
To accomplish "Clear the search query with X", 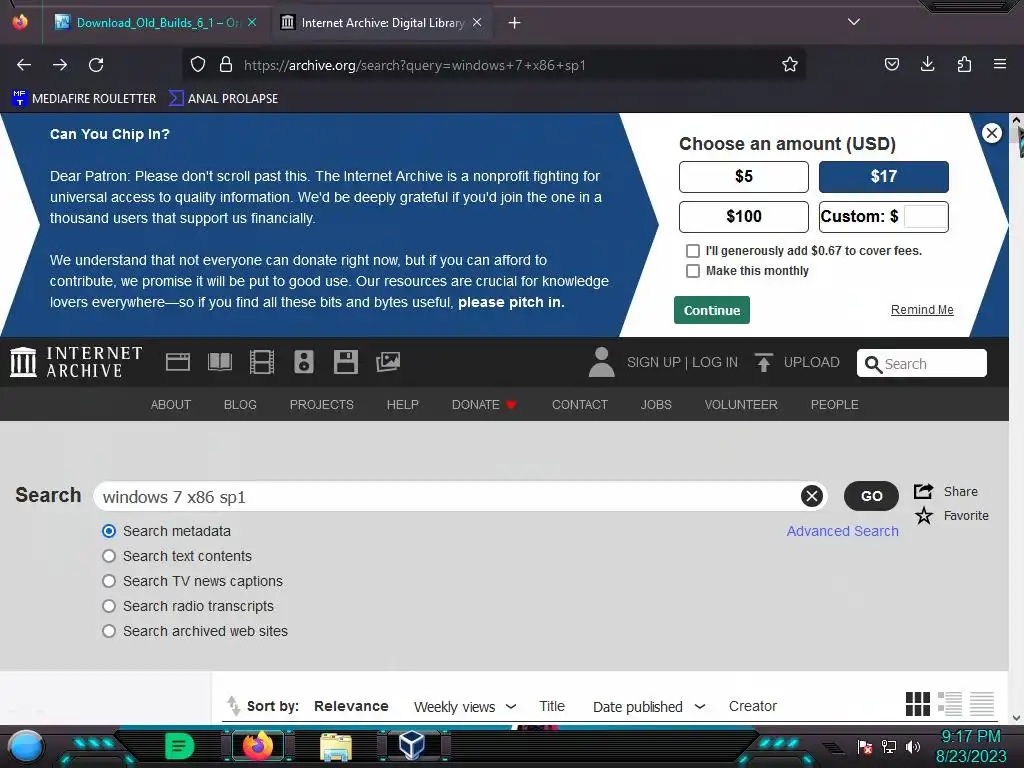I will pos(812,496).
